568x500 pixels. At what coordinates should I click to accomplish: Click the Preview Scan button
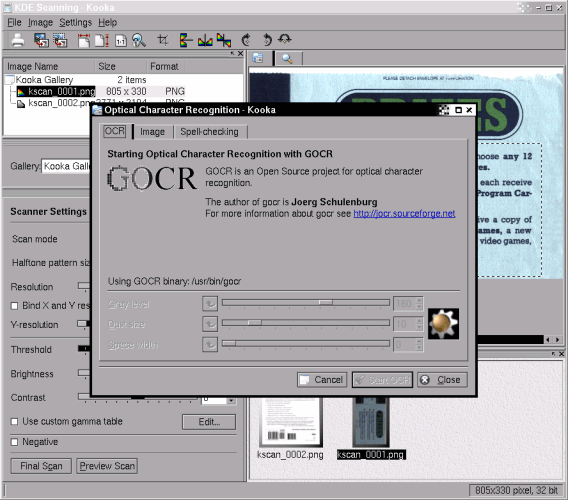coord(107,466)
